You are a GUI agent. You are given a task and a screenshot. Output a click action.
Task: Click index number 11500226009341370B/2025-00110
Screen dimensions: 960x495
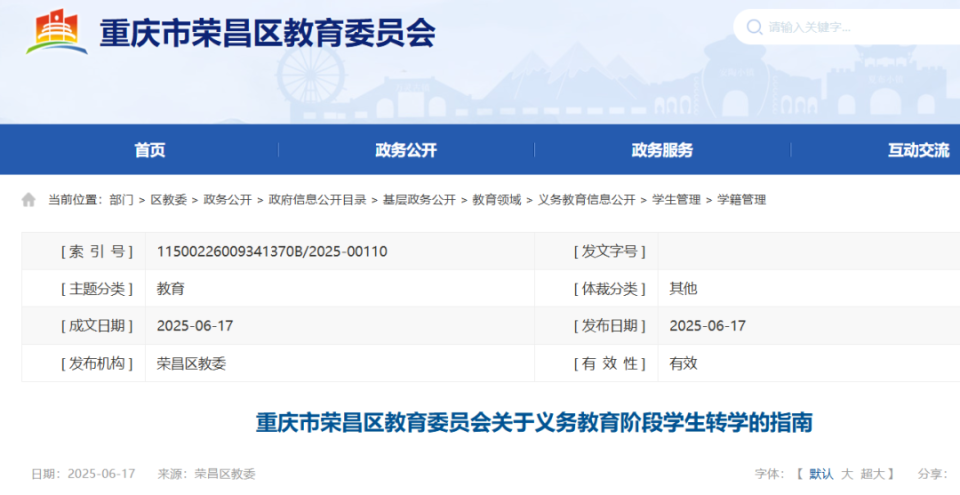tap(272, 251)
